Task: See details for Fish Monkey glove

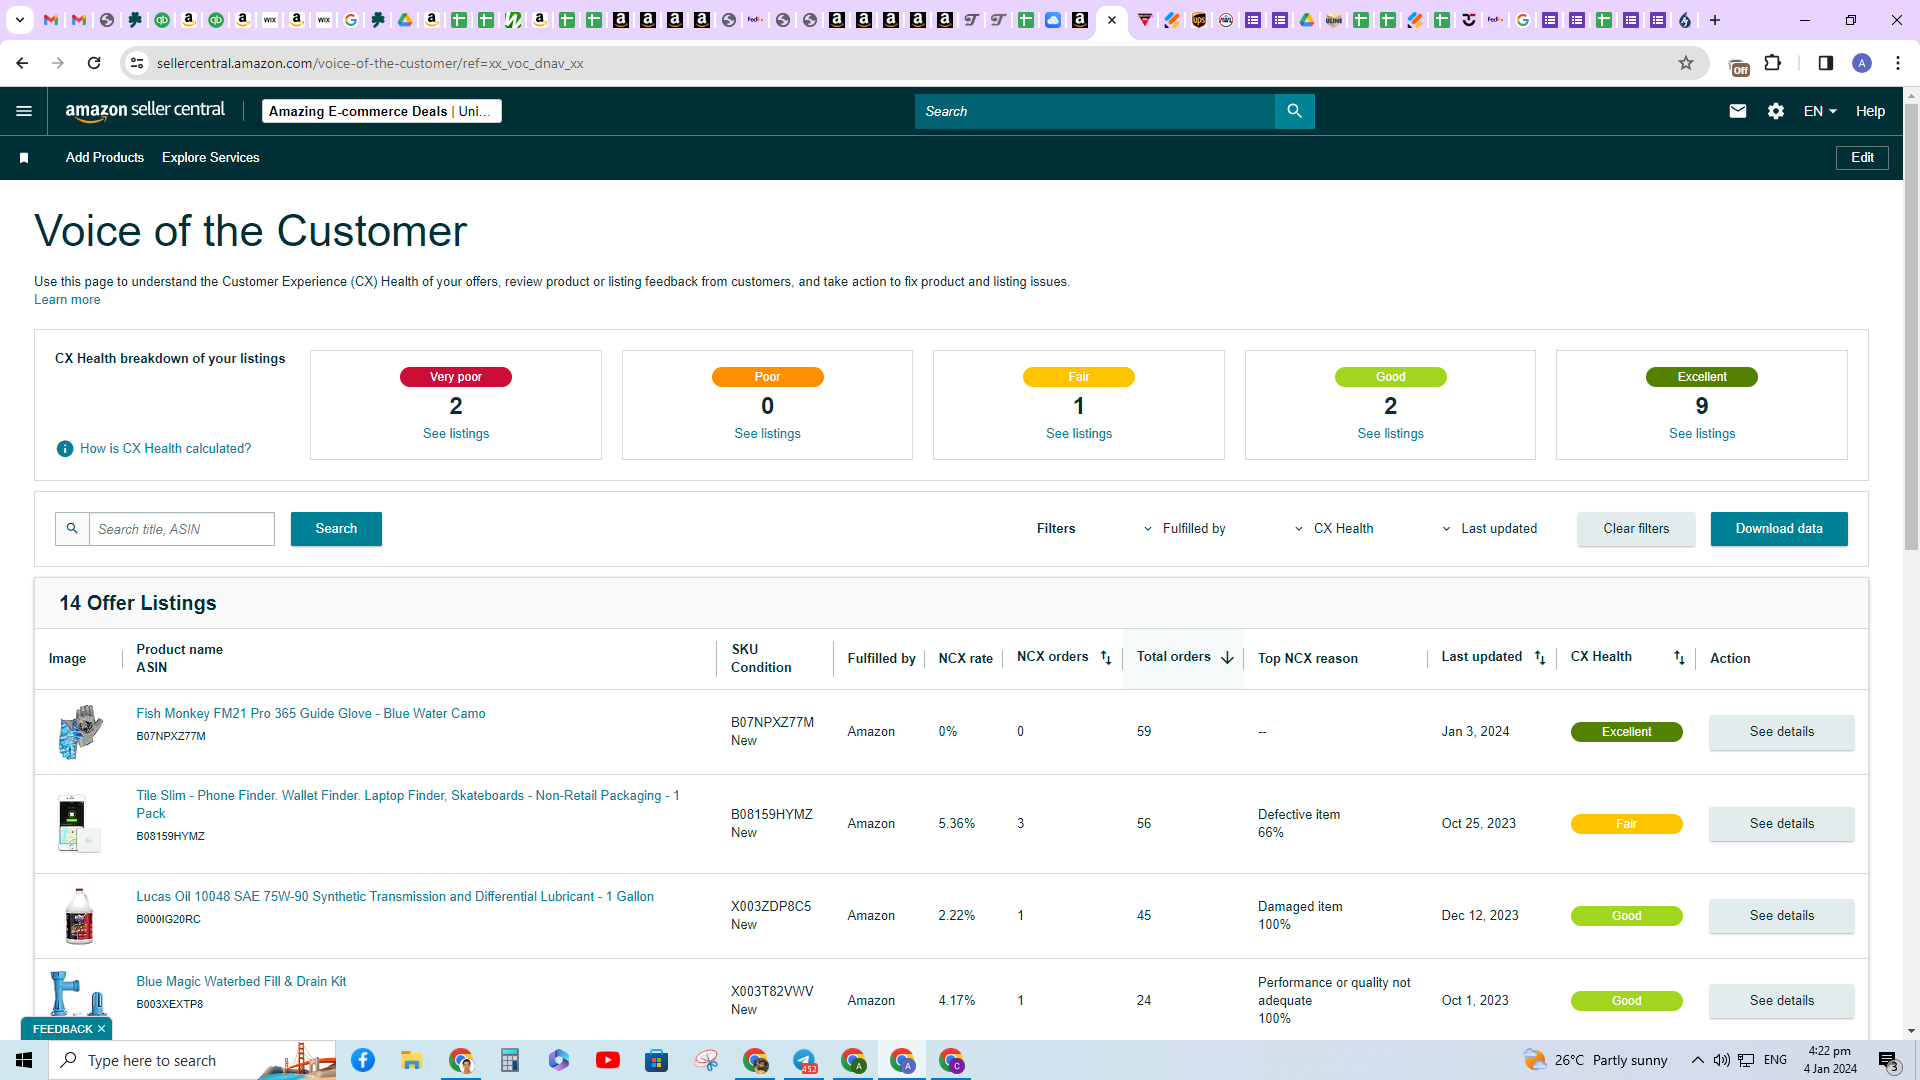Action: click(1781, 732)
